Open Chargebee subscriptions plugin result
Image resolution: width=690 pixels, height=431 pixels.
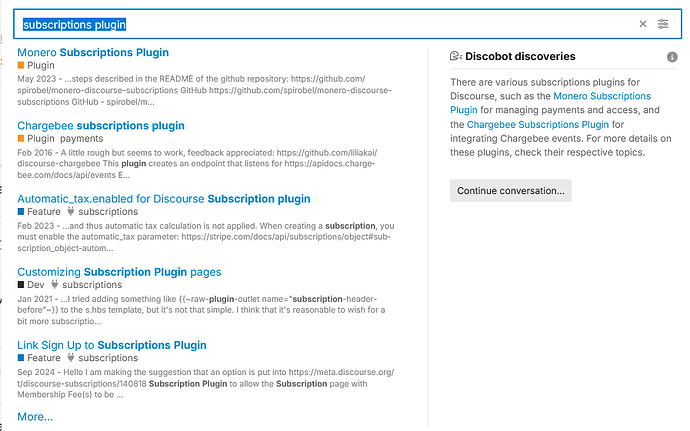(101, 126)
